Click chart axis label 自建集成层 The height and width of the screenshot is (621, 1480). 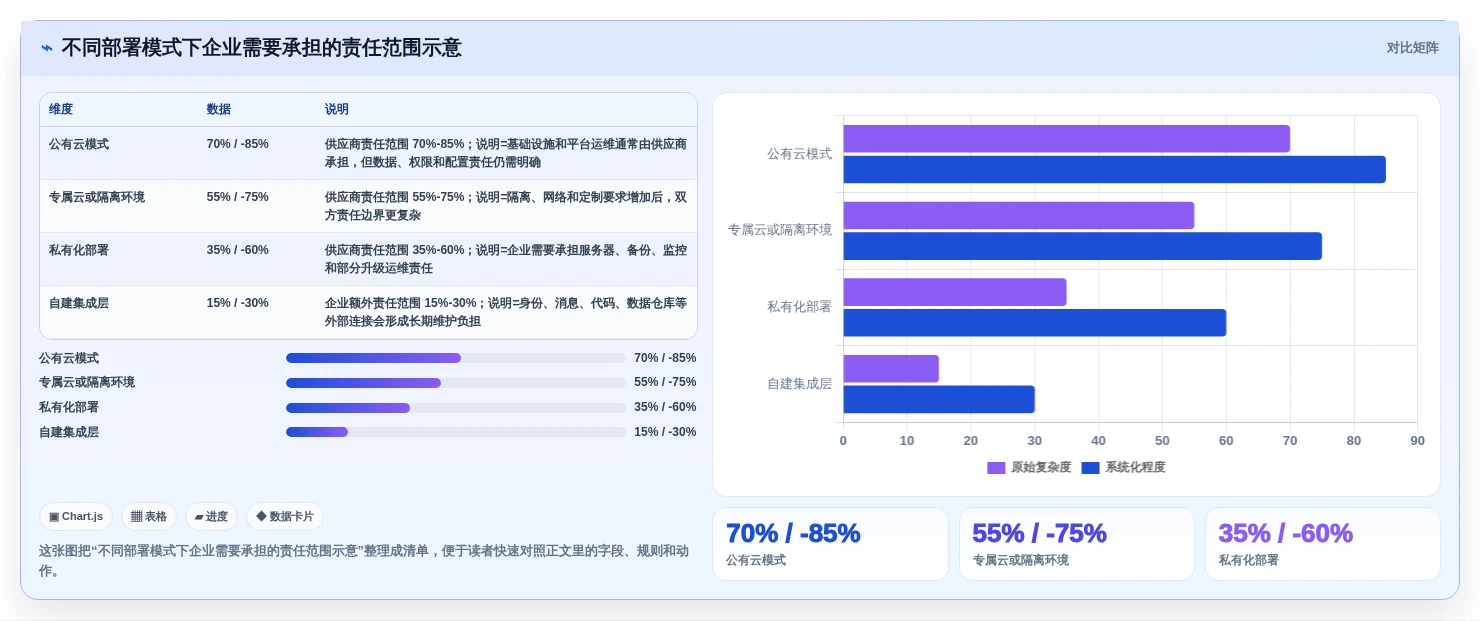pyautogui.click(x=799, y=384)
